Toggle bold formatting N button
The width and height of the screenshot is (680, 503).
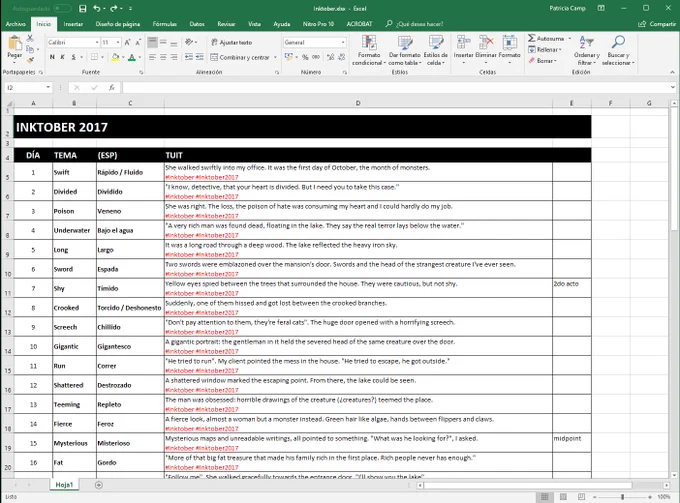pos(52,57)
